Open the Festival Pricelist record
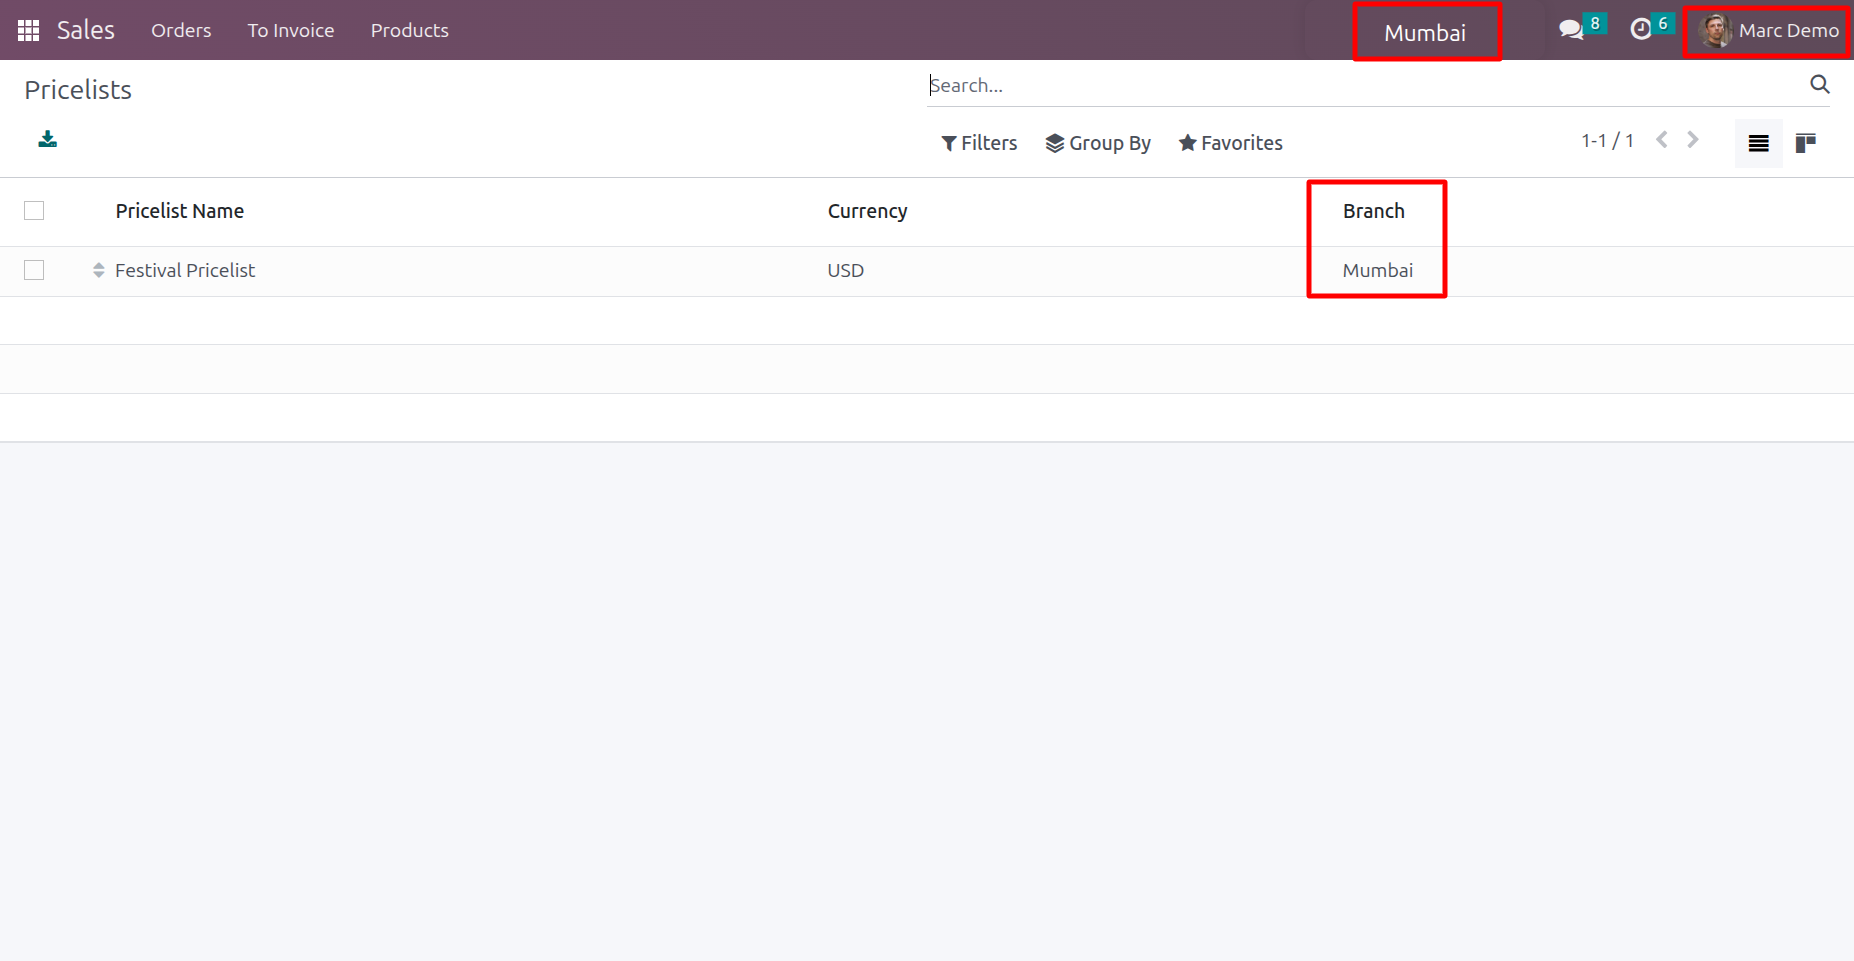Viewport: 1854px width, 961px height. pyautogui.click(x=185, y=270)
